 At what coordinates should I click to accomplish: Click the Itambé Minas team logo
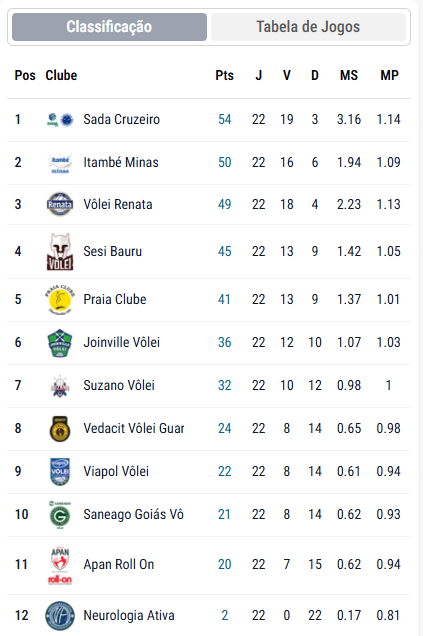pos(60,163)
